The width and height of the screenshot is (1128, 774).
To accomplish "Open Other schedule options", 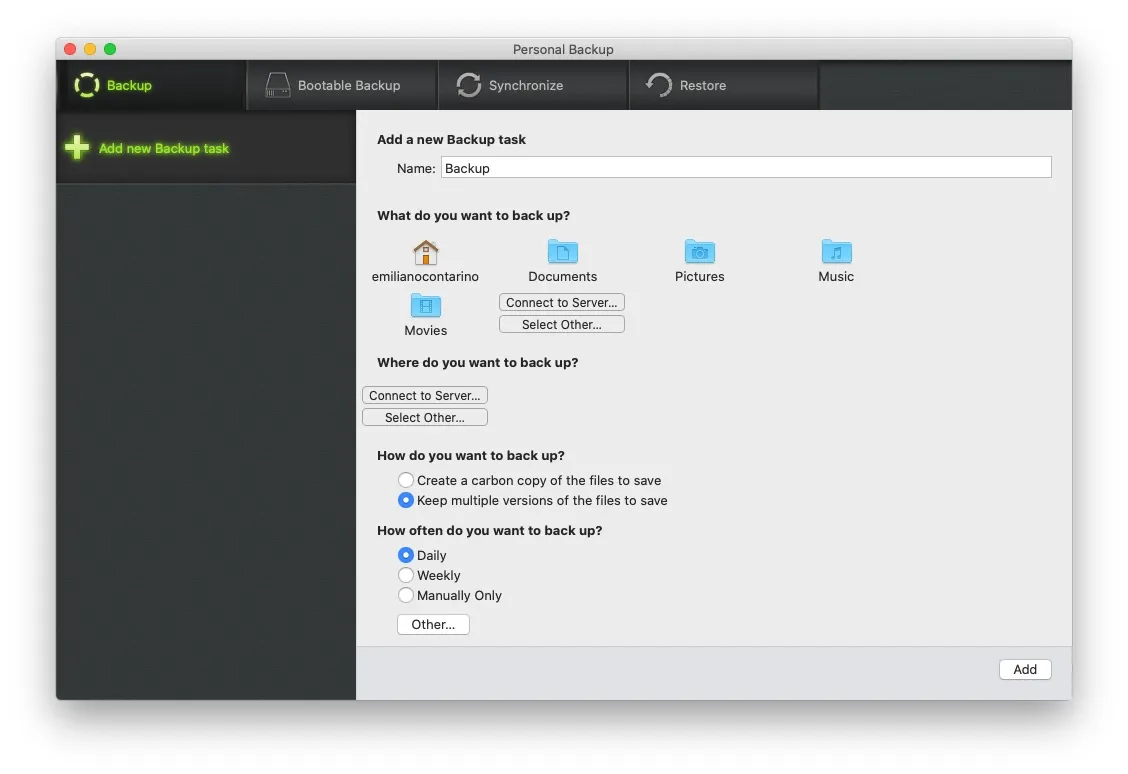I will [433, 624].
